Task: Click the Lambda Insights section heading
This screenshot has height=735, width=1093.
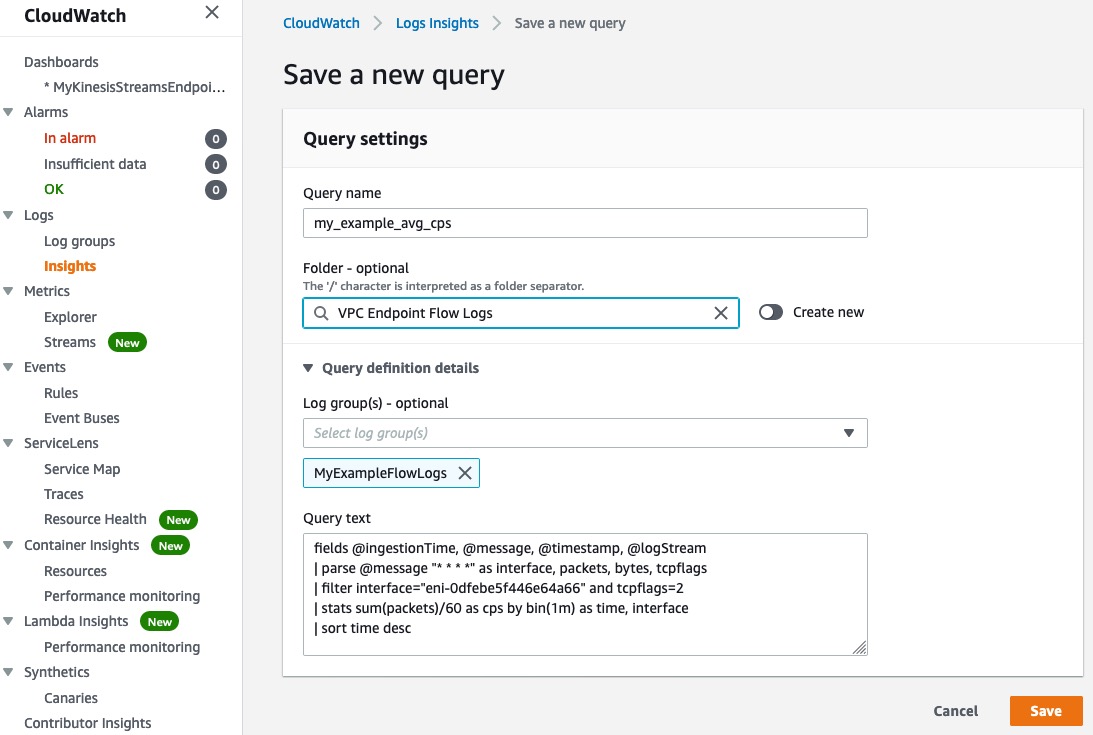Action: [x=76, y=621]
